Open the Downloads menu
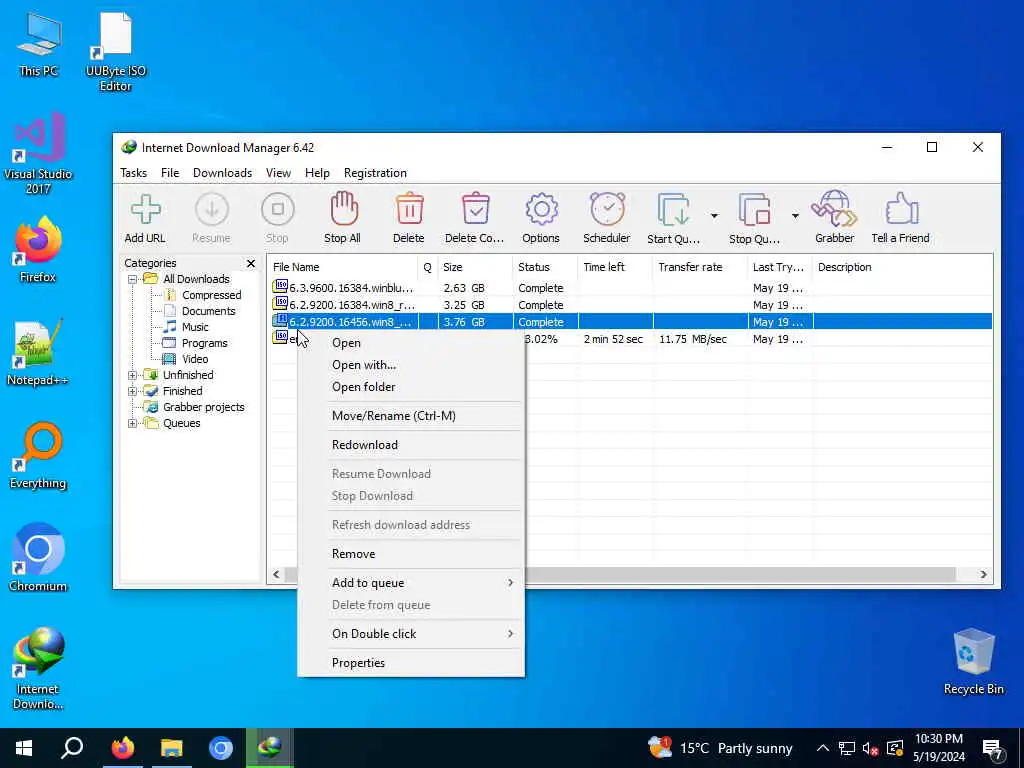This screenshot has width=1024, height=768. [x=222, y=173]
